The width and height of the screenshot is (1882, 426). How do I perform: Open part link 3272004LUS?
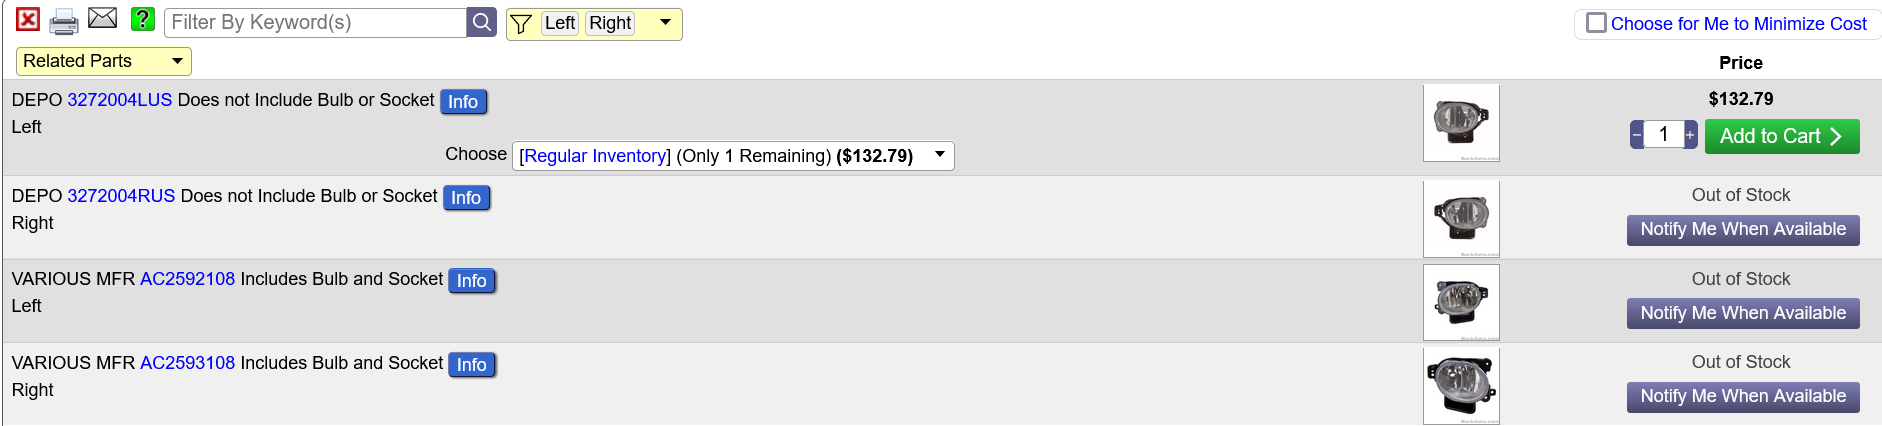pos(120,100)
